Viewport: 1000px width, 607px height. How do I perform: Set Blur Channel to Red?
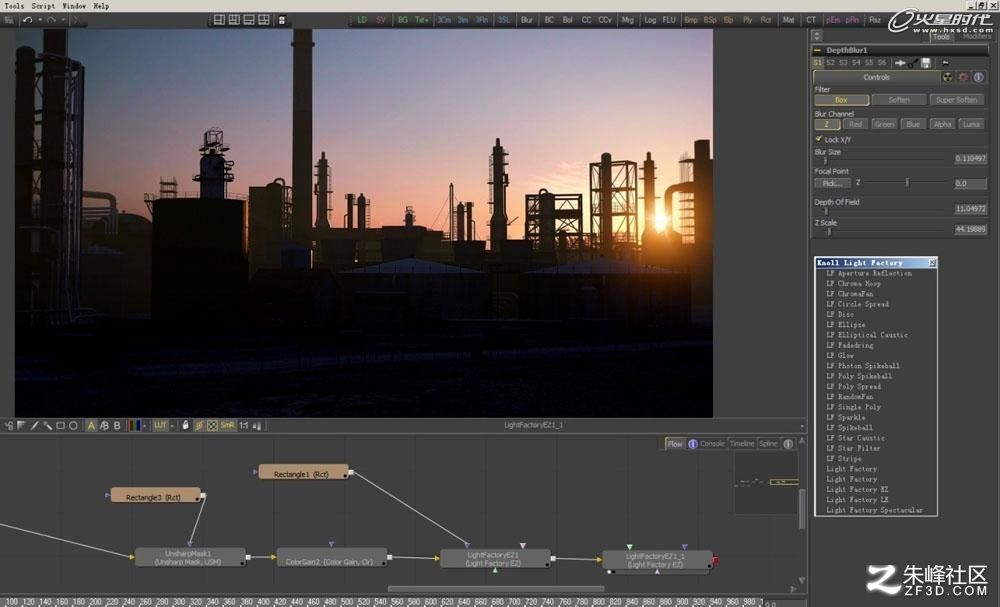tap(855, 124)
